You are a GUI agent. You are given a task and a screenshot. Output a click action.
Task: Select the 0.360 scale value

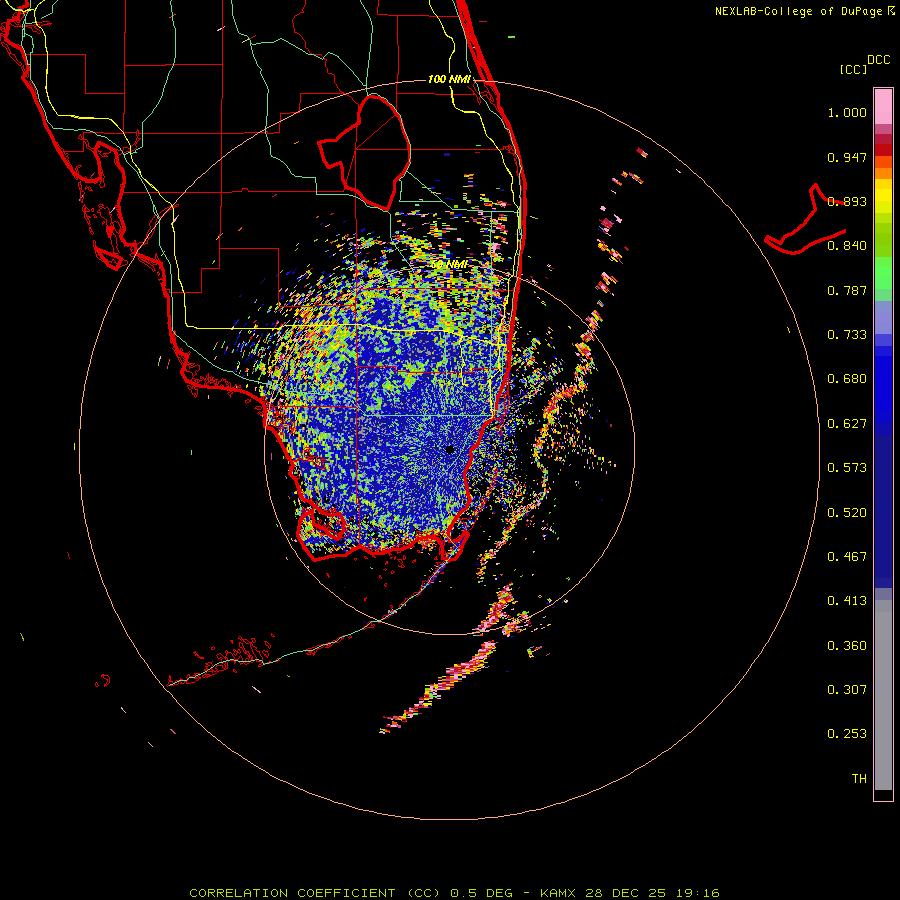click(847, 646)
